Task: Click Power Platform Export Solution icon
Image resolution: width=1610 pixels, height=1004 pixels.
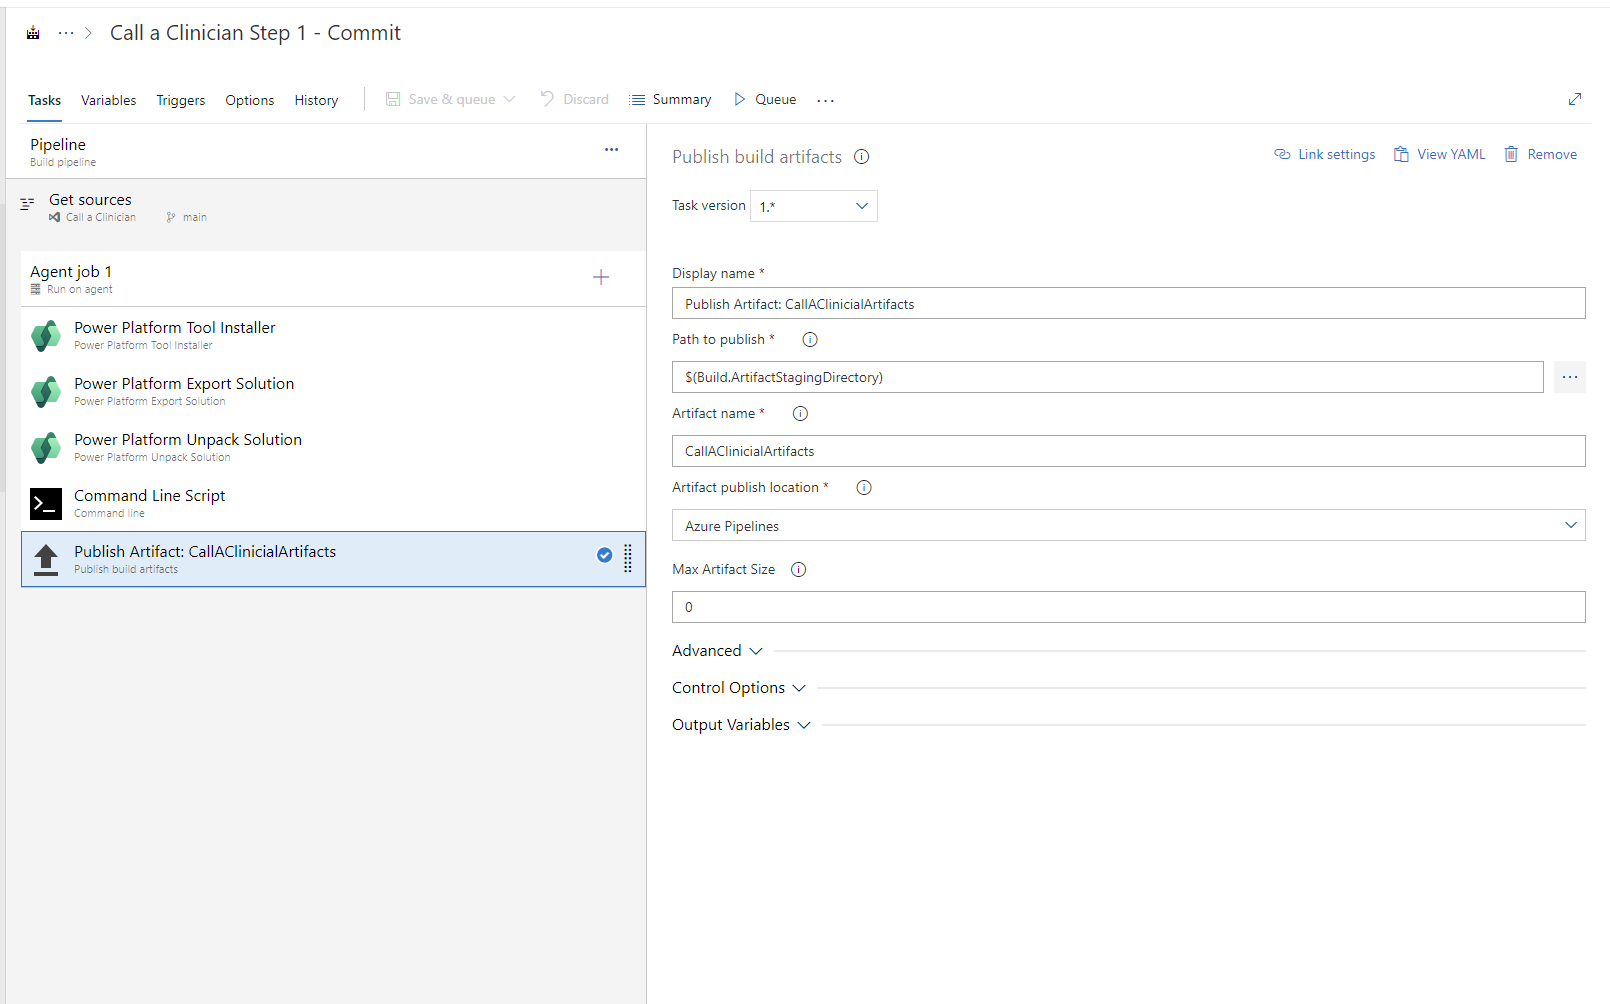Action: 46,391
